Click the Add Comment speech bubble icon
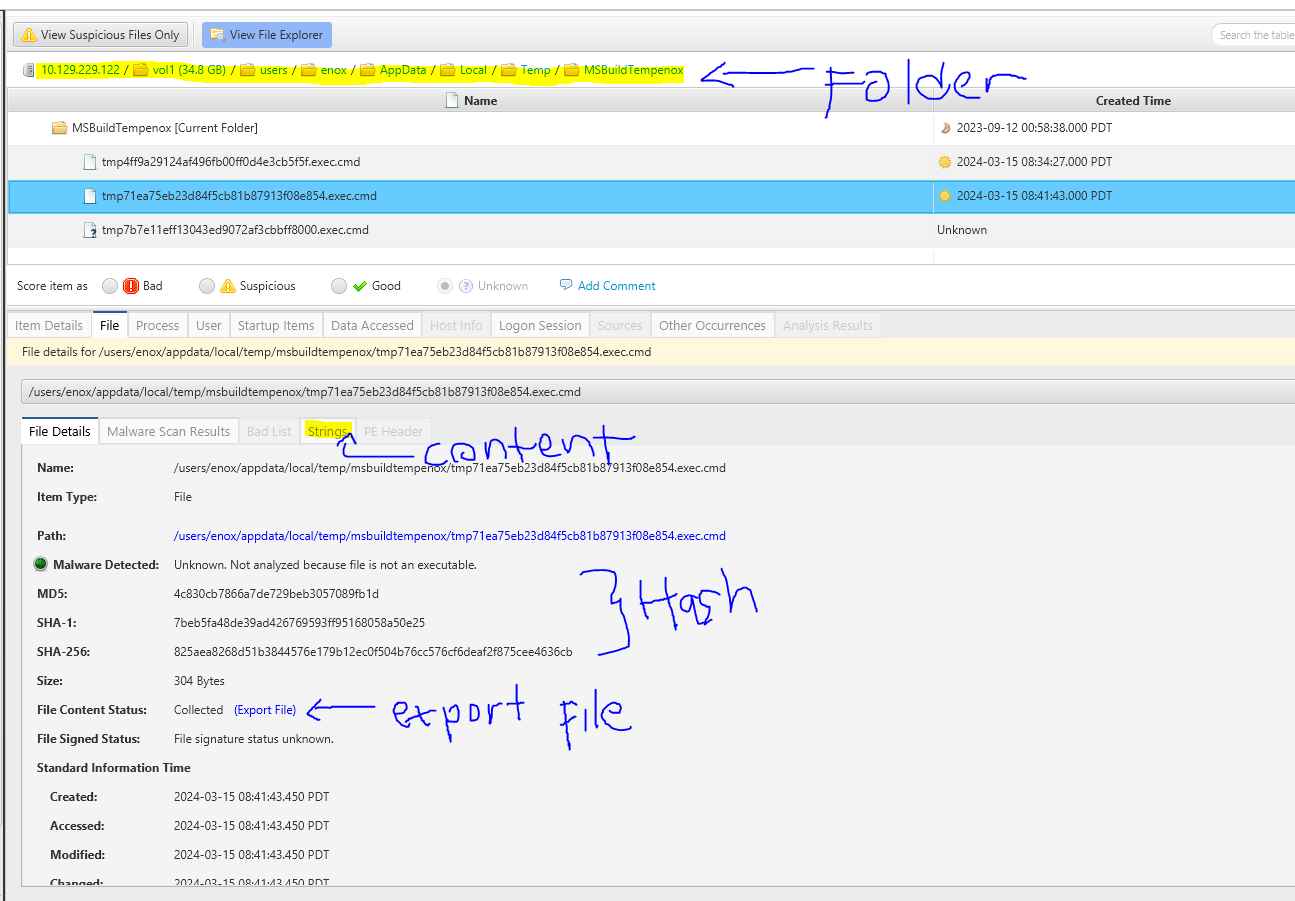 point(566,285)
